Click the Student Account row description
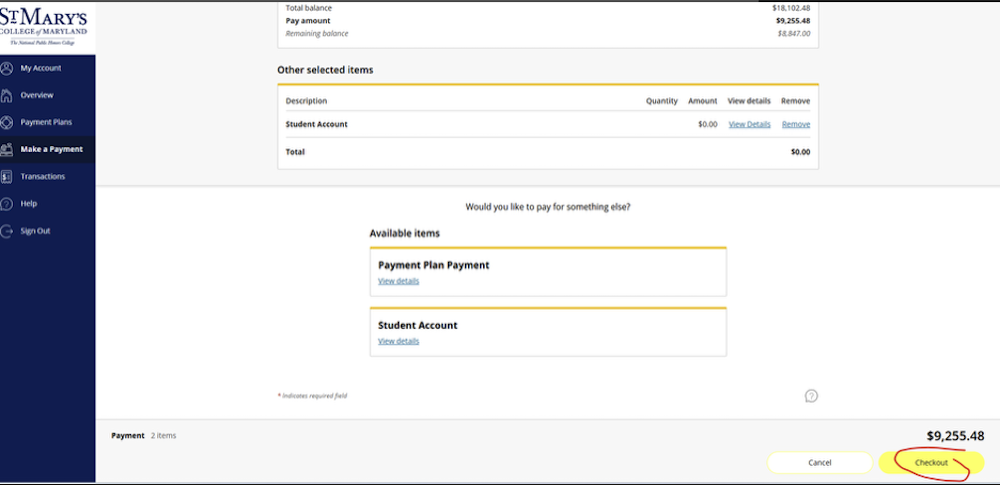This screenshot has width=1000, height=485. pyautogui.click(x=316, y=124)
